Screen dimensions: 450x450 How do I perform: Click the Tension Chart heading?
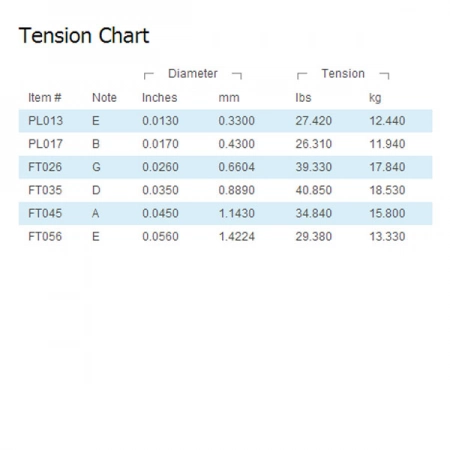[x=84, y=35]
